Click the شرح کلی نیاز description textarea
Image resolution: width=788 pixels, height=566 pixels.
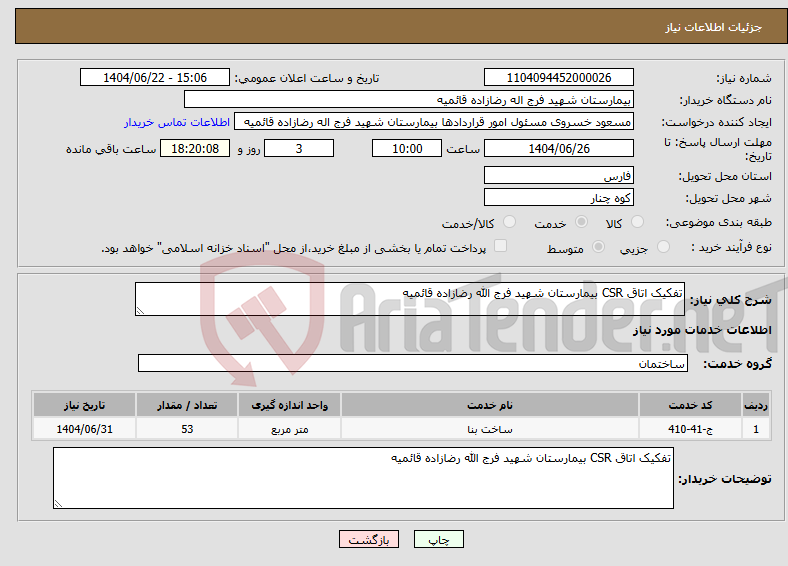pos(410,299)
